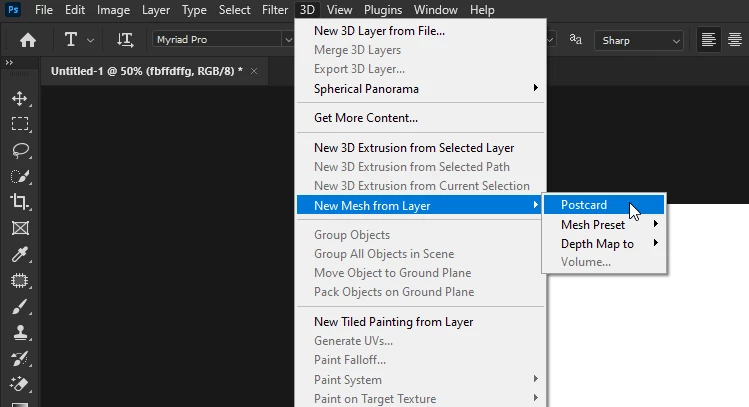This screenshot has height=407, width=749.
Task: Select the Clone Stamp tool
Action: click(x=20, y=332)
